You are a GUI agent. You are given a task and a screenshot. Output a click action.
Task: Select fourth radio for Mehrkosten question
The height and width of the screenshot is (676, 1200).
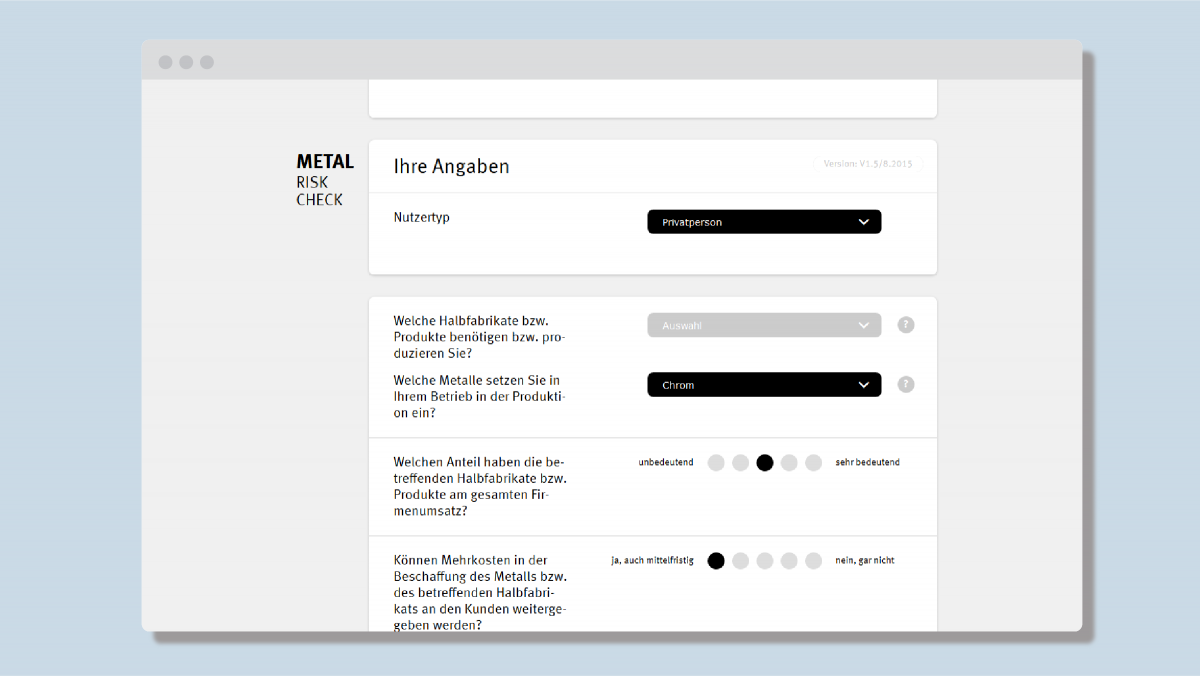(x=789, y=561)
